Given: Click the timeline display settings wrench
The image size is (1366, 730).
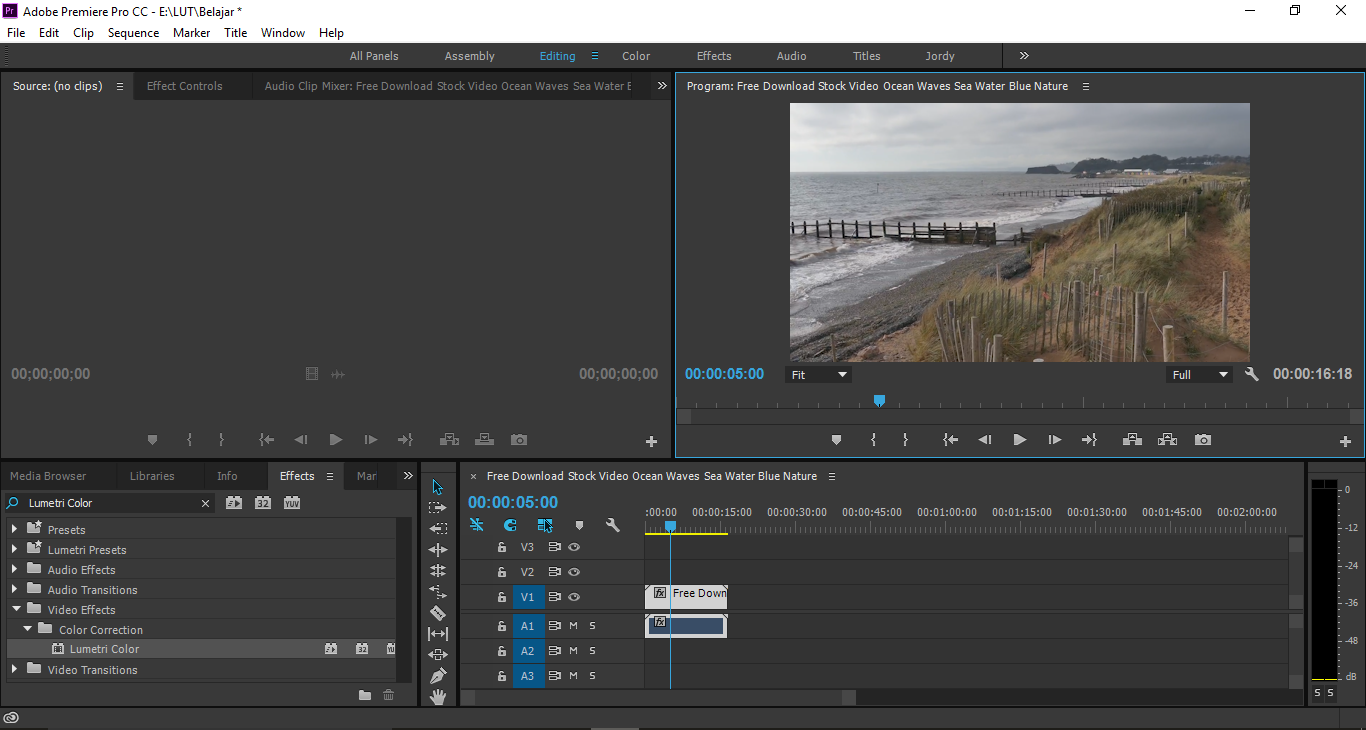Looking at the screenshot, I should (613, 525).
